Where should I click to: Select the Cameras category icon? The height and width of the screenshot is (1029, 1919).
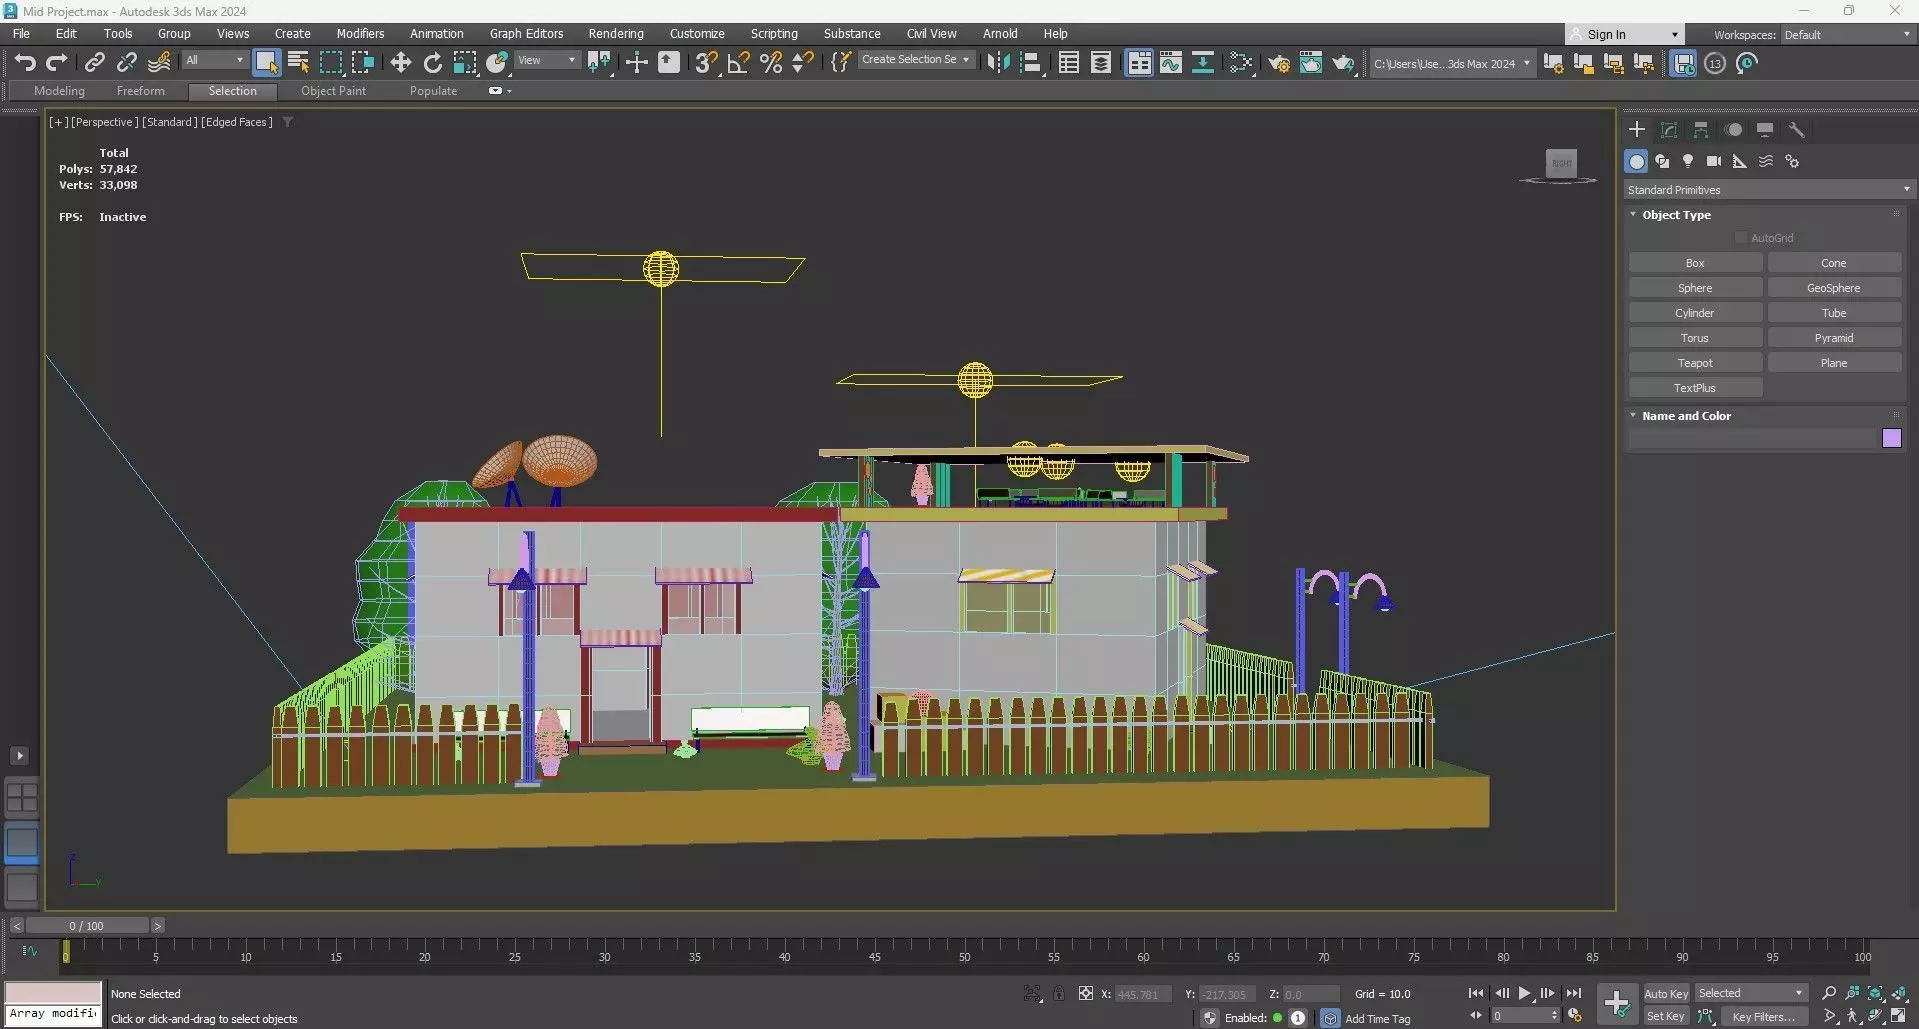click(1714, 161)
